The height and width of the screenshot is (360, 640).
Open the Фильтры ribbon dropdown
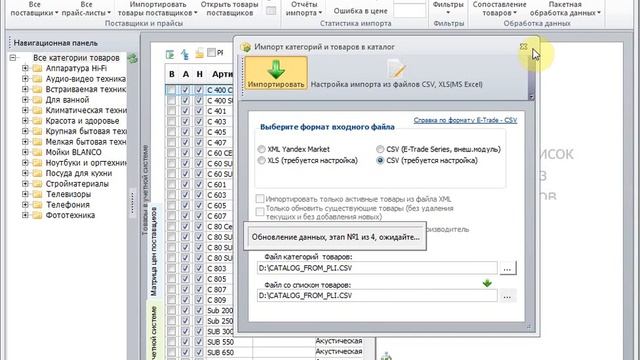448,9
